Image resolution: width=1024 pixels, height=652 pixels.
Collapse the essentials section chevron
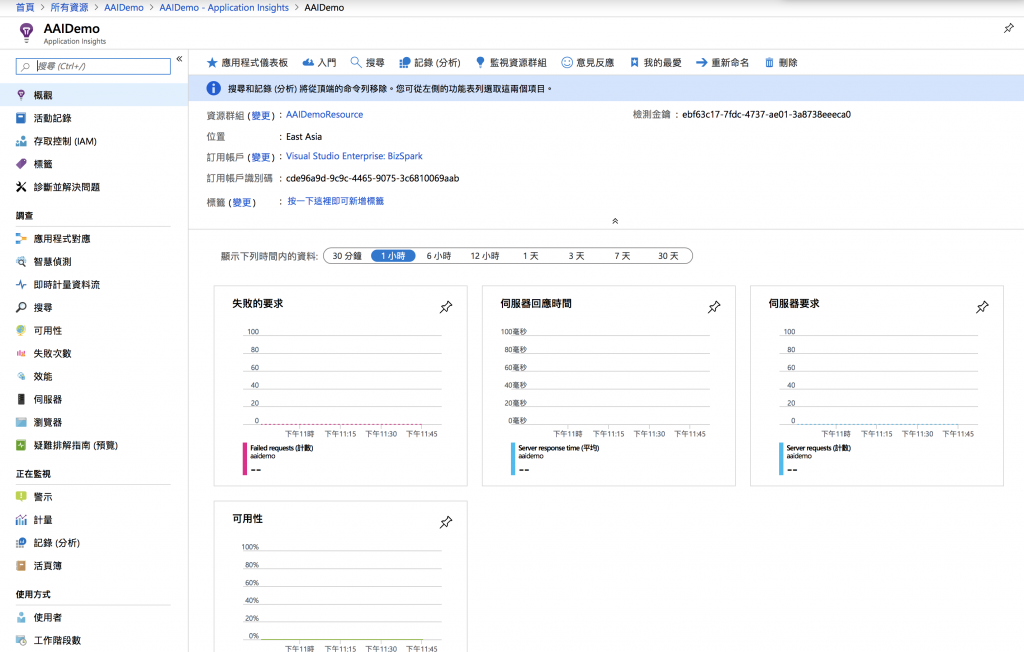coord(615,221)
